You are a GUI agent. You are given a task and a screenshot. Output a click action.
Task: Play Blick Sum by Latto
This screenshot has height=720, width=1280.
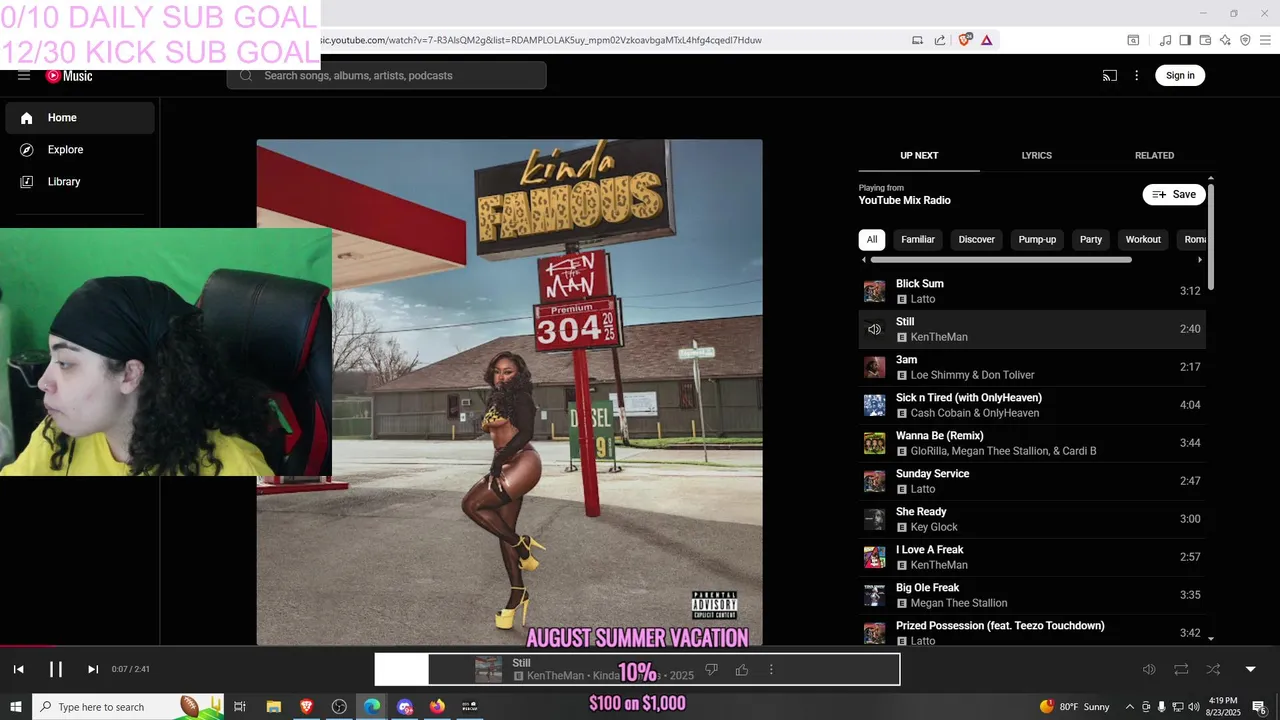pyautogui.click(x=1032, y=291)
